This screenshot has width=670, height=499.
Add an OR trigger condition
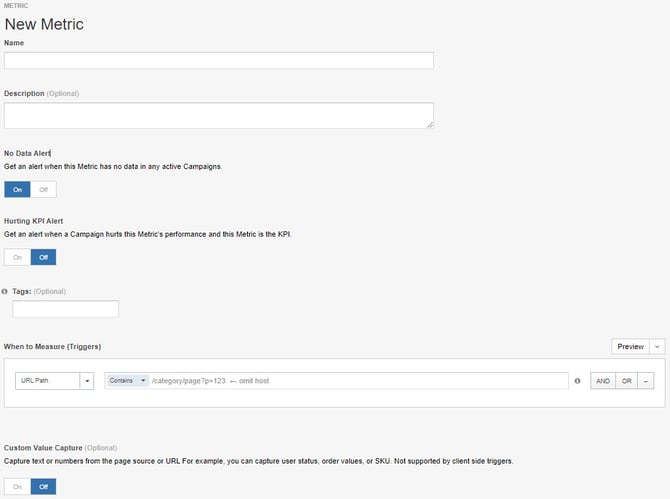tap(626, 381)
